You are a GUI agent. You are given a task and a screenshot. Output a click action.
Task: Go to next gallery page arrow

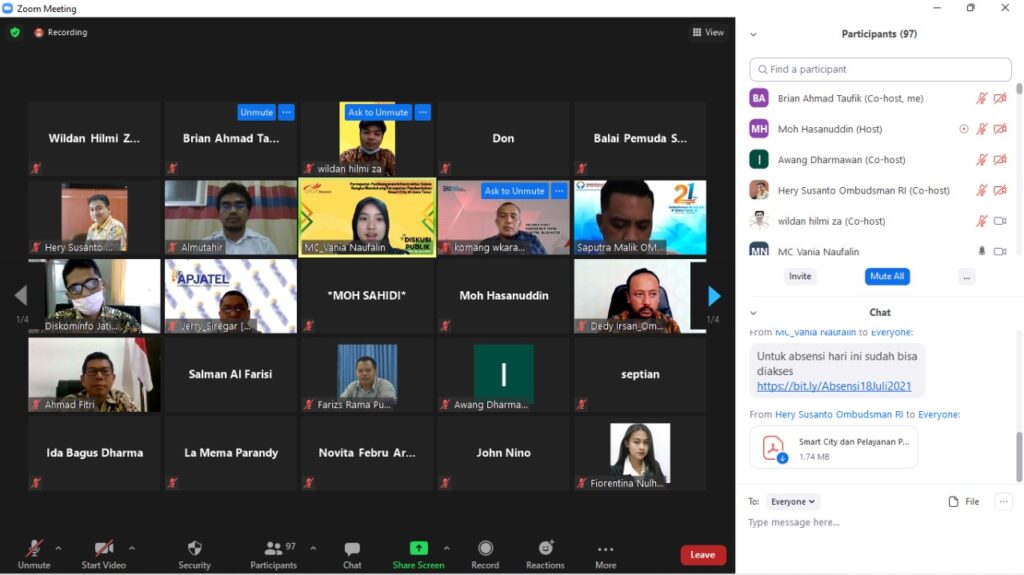pyautogui.click(x=714, y=296)
